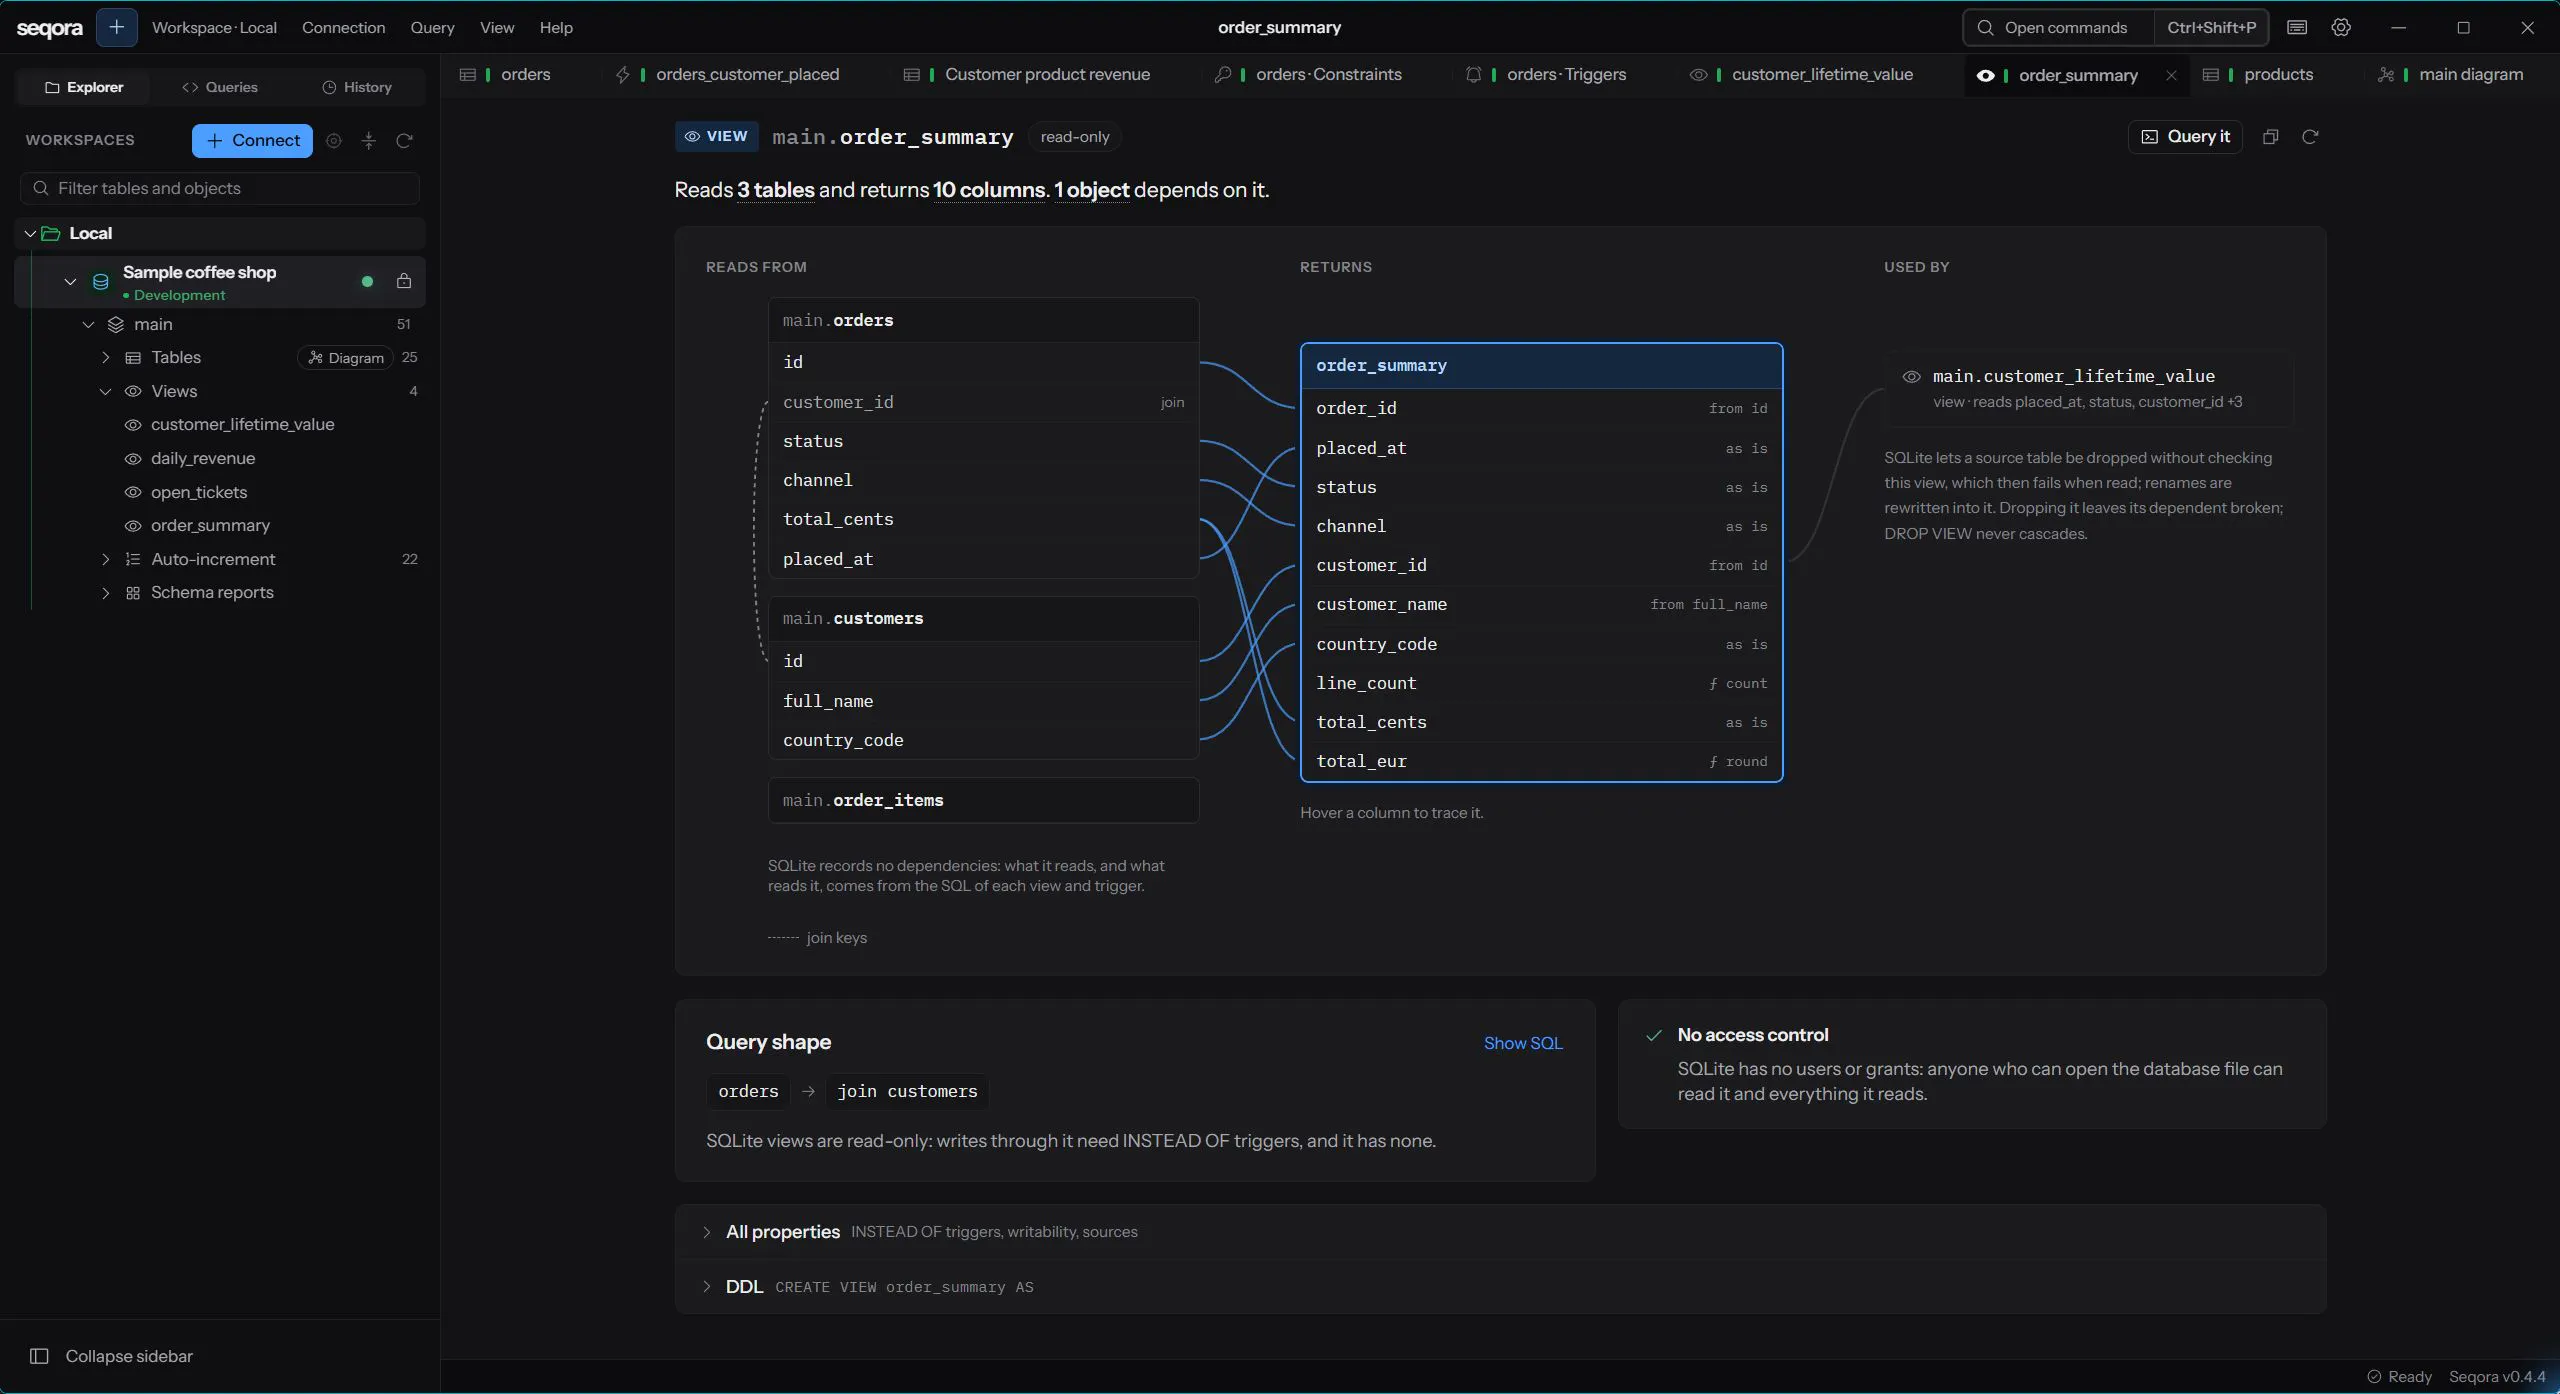Click the Show SQL link
Viewport: 2560px width, 1394px height.
[x=1523, y=1043]
